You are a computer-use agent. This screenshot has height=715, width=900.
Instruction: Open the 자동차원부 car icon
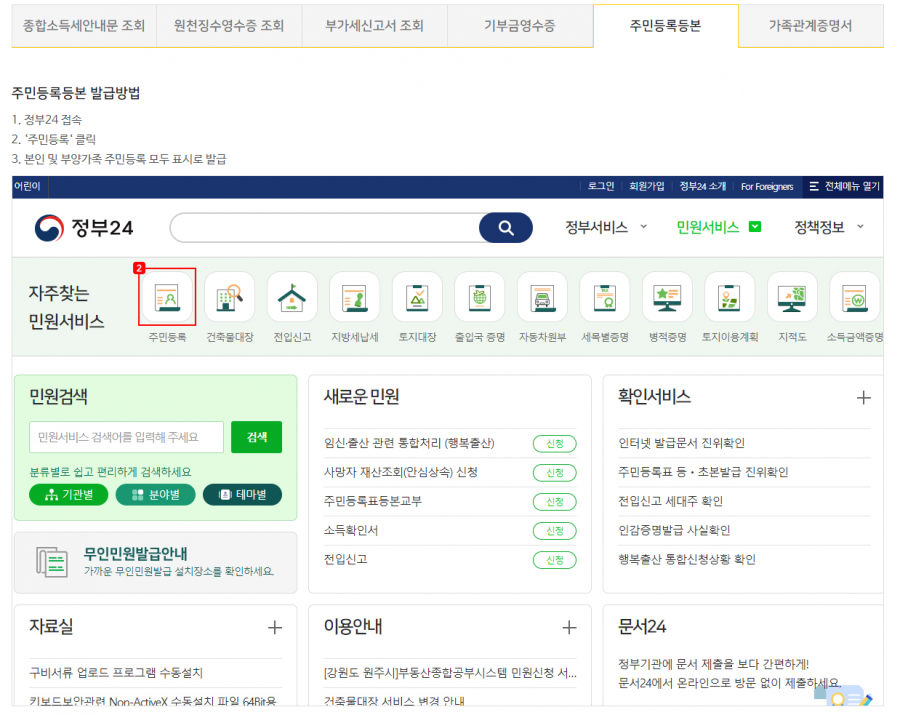tap(542, 297)
